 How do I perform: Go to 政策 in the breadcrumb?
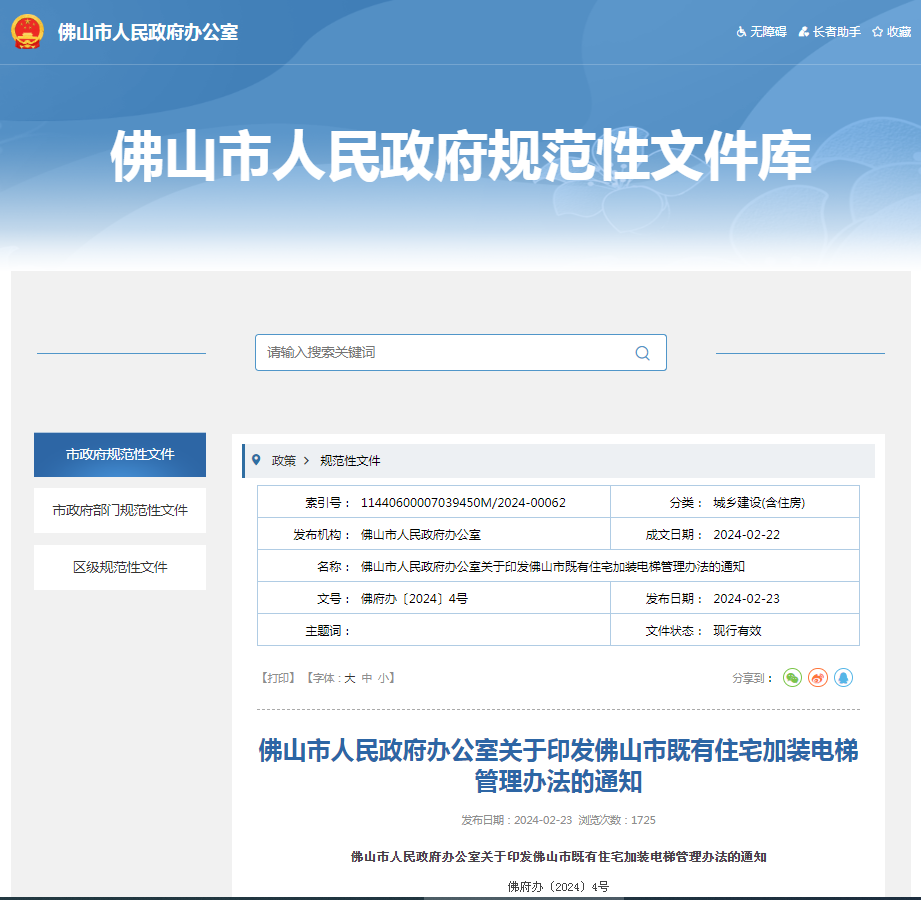(284, 461)
